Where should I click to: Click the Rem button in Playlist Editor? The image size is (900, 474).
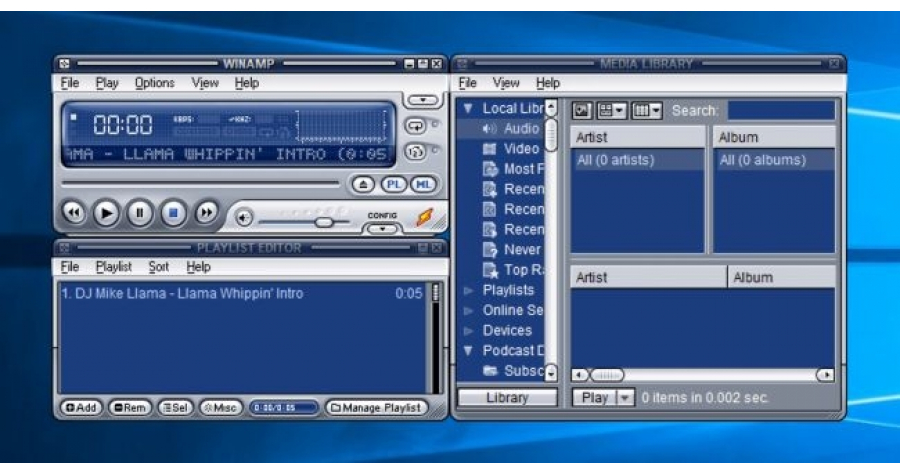pyautogui.click(x=130, y=407)
